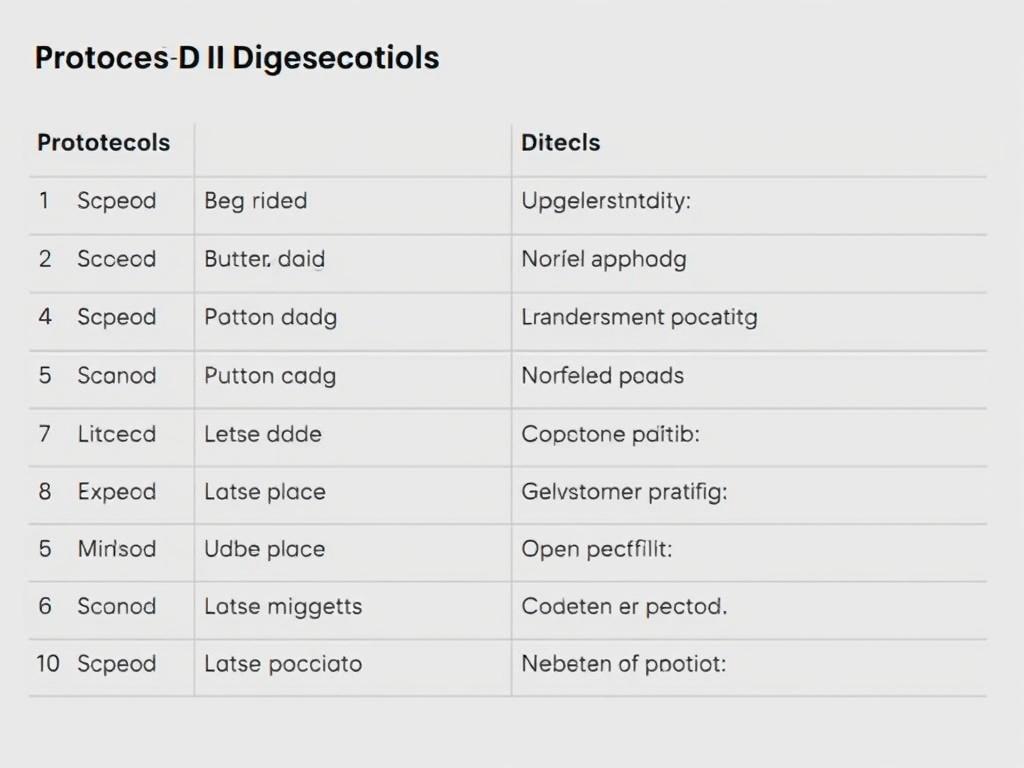Select the "Butter. daid" cell

click(x=264, y=259)
